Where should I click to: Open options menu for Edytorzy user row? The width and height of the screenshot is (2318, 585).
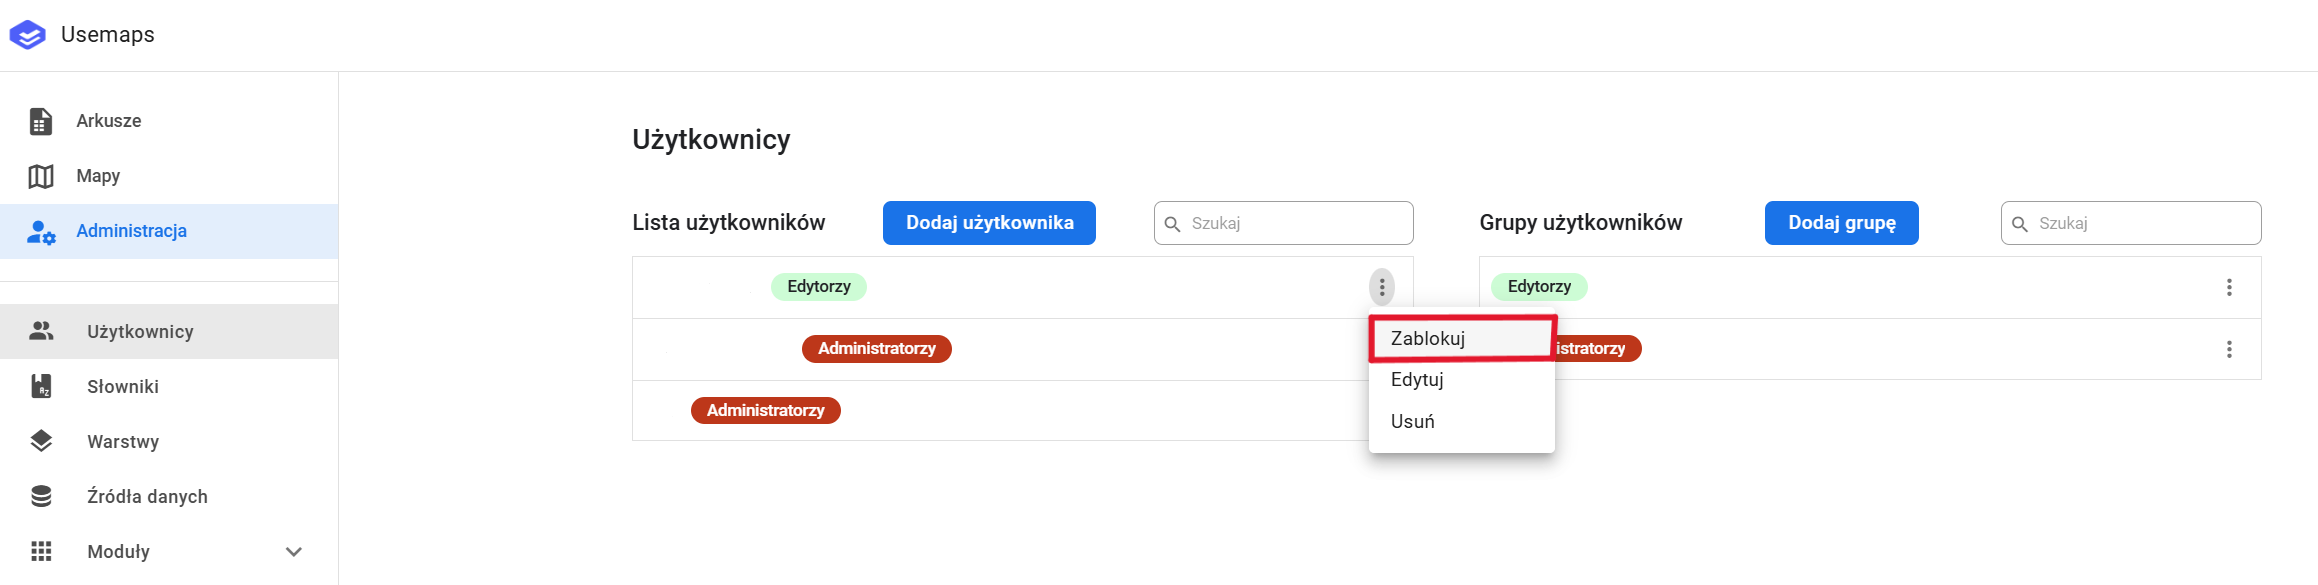1382,288
